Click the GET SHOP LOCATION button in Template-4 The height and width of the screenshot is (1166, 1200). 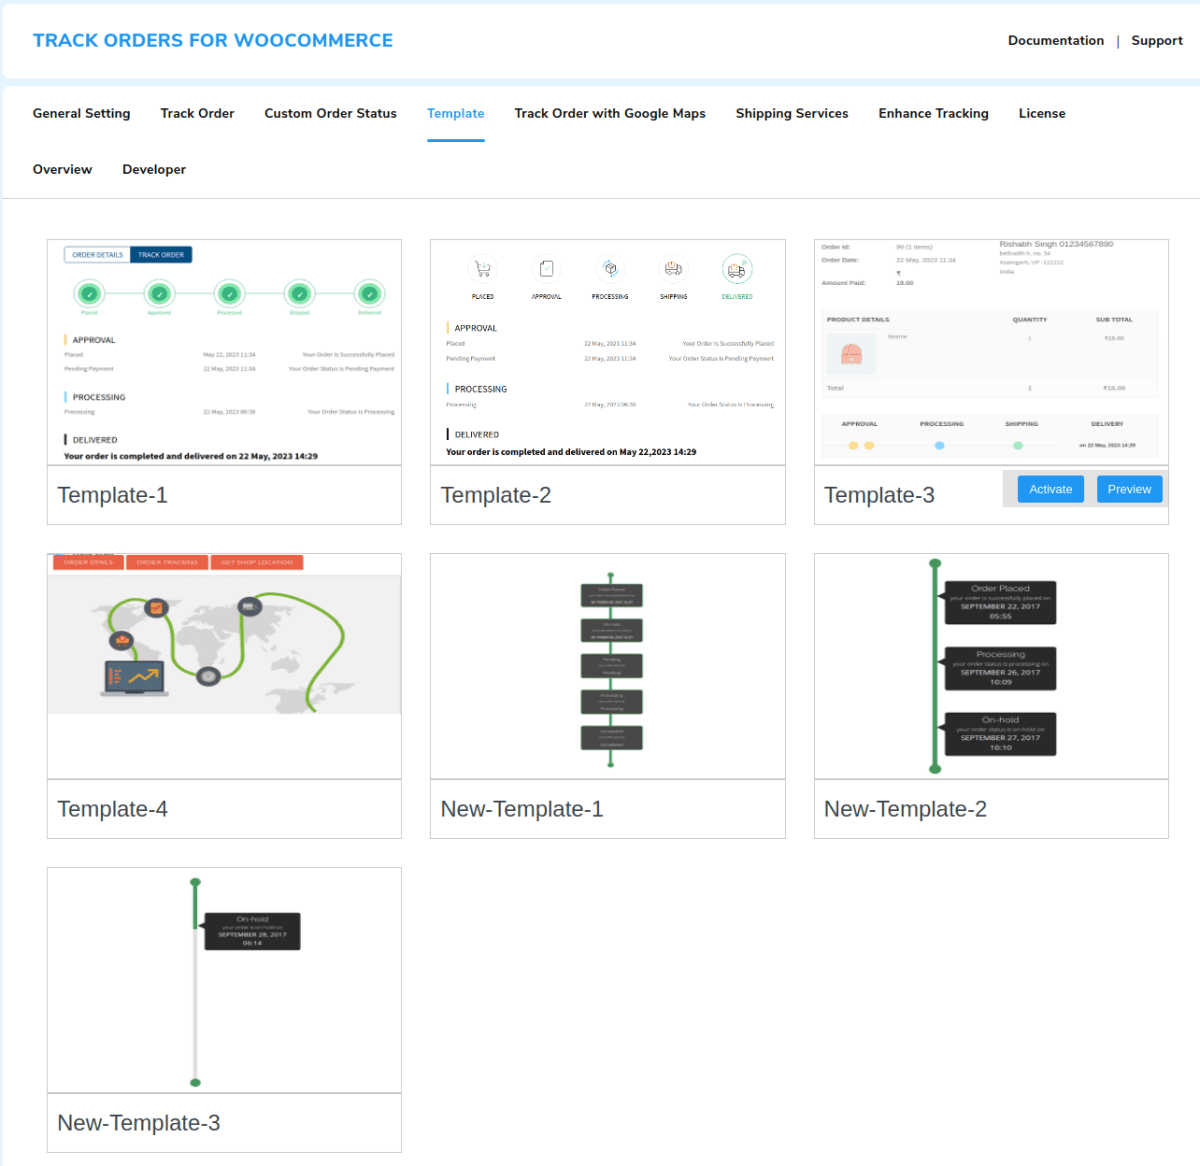[256, 562]
